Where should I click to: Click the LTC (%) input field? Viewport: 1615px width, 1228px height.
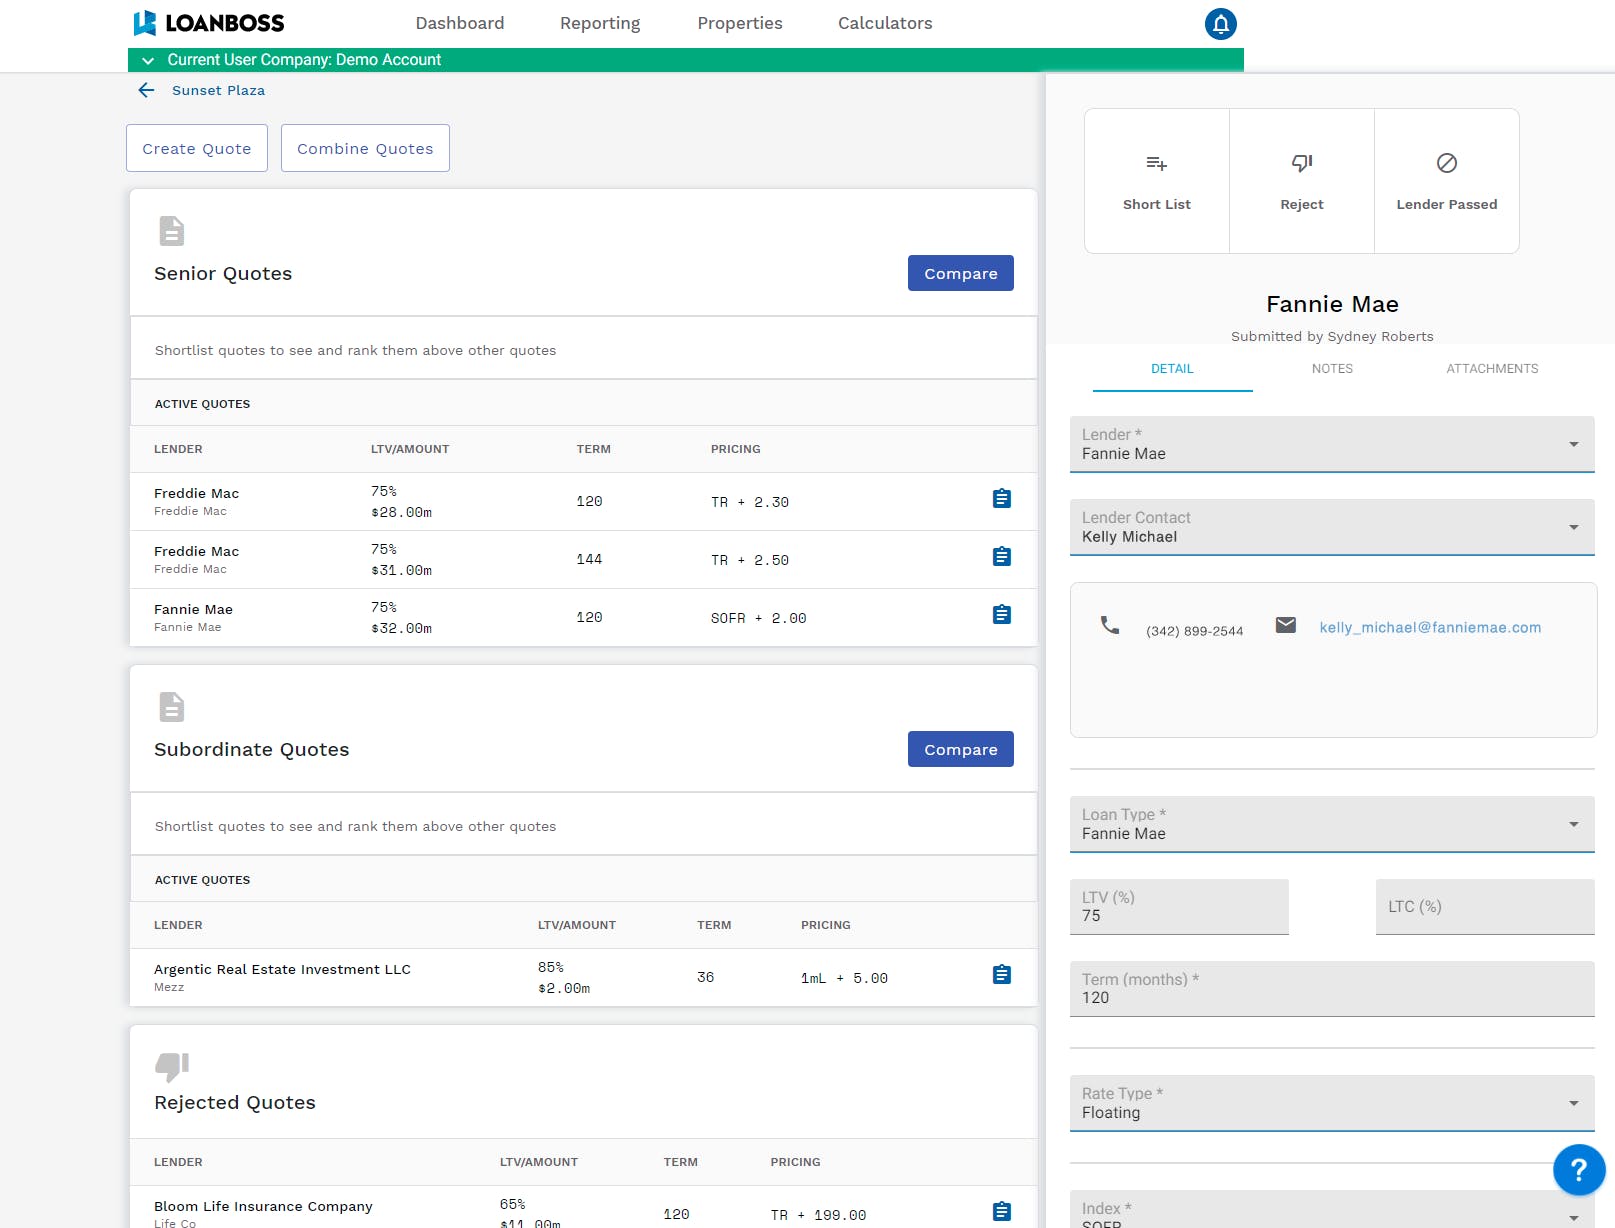[x=1485, y=907]
